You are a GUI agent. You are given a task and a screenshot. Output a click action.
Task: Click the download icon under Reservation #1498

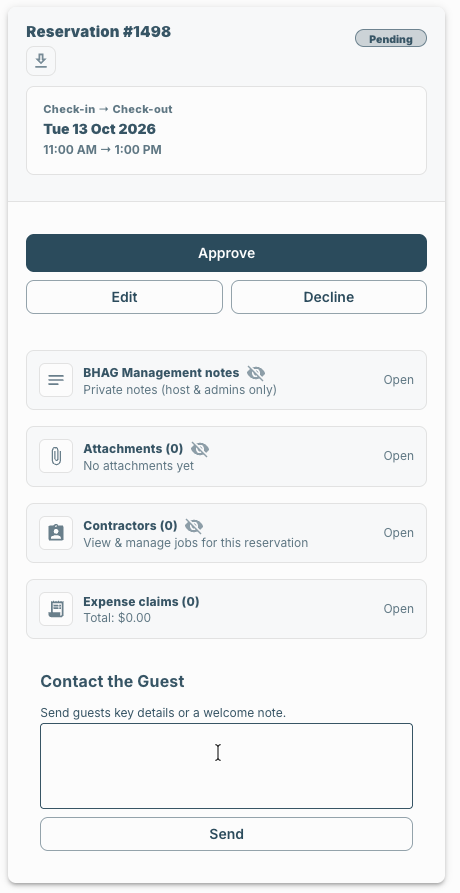41,61
